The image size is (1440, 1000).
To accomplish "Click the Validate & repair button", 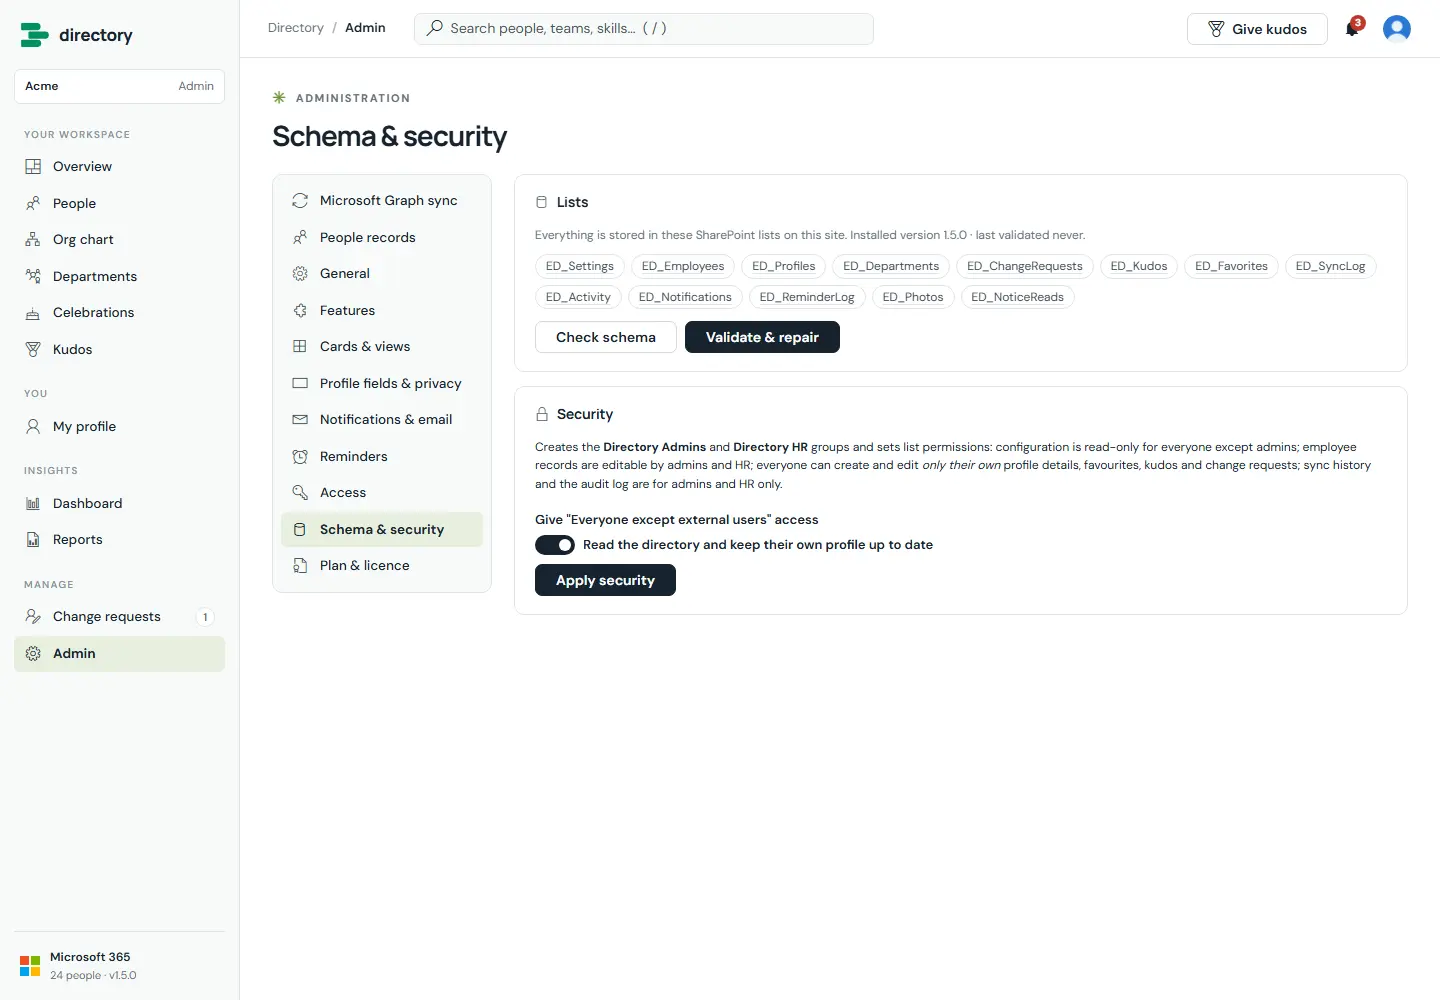I will (x=762, y=337).
